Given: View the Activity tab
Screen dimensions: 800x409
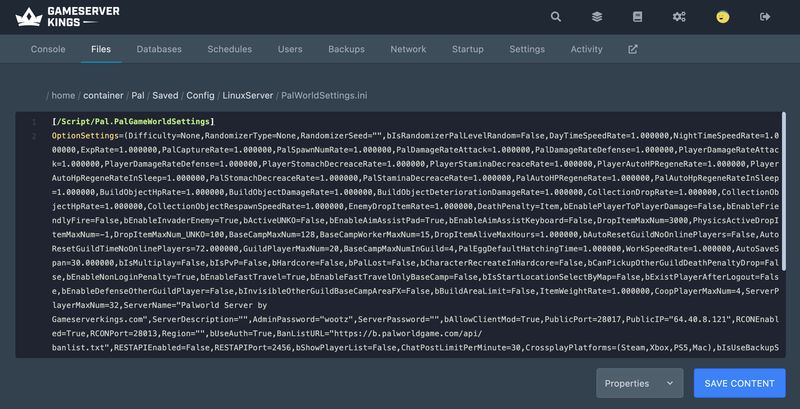Looking at the screenshot, I should [x=587, y=49].
